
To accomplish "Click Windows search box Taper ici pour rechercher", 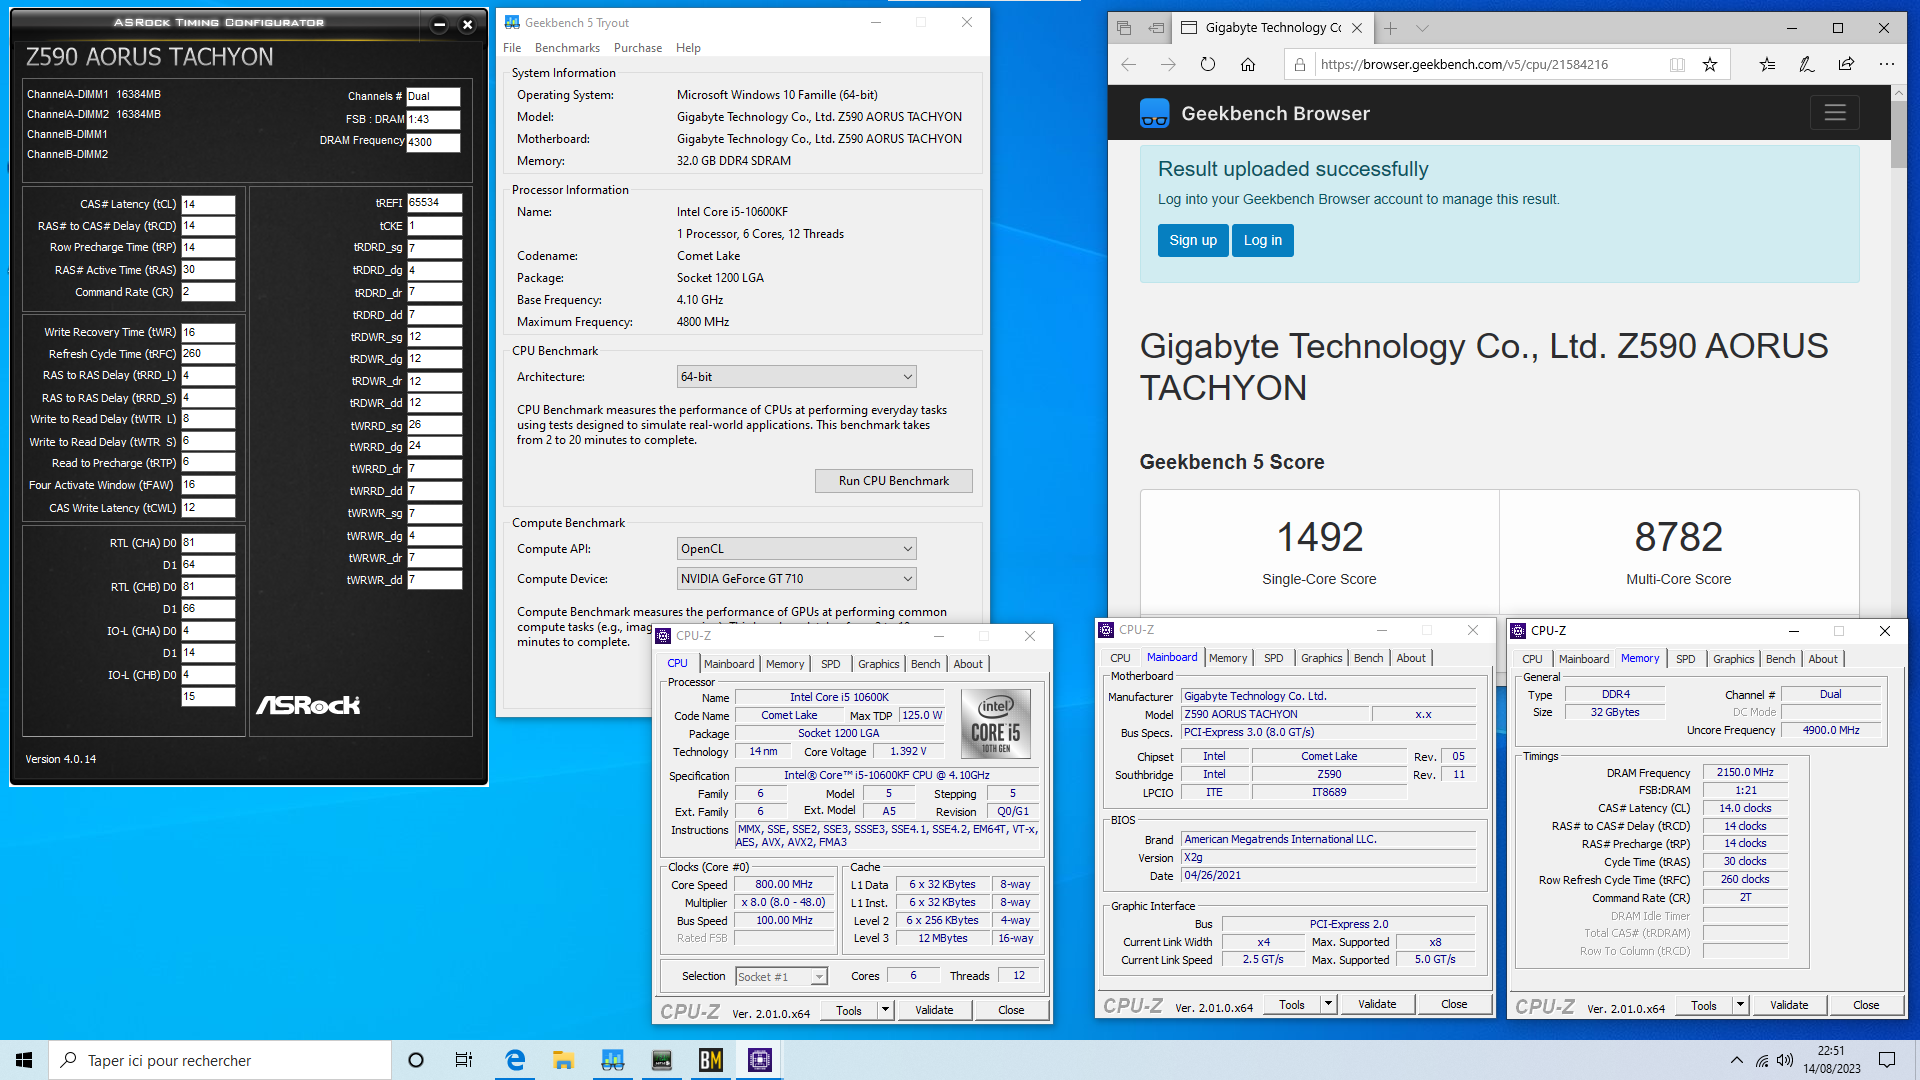I will [x=220, y=1060].
